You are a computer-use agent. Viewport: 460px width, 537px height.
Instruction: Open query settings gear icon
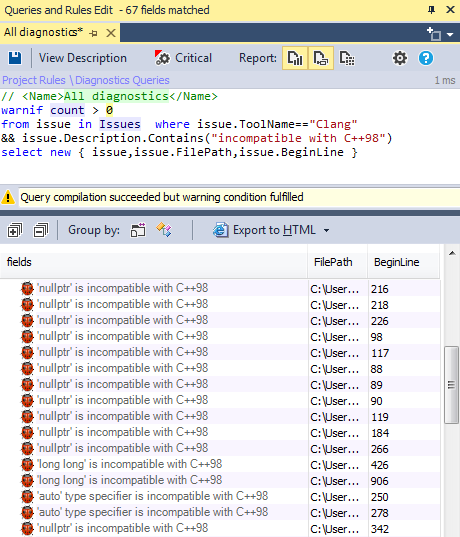tap(400, 58)
